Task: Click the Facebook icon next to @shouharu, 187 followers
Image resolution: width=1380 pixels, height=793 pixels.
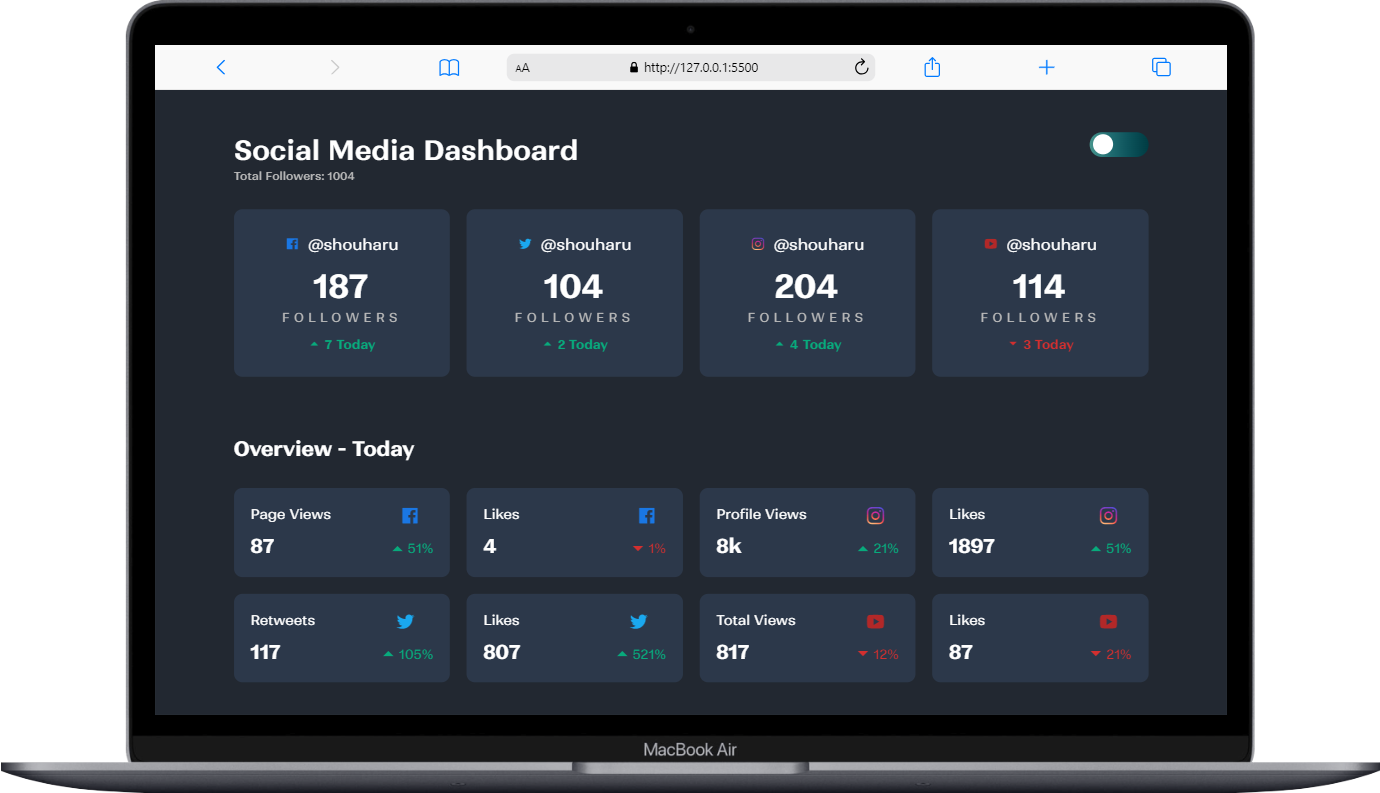Action: pos(292,244)
